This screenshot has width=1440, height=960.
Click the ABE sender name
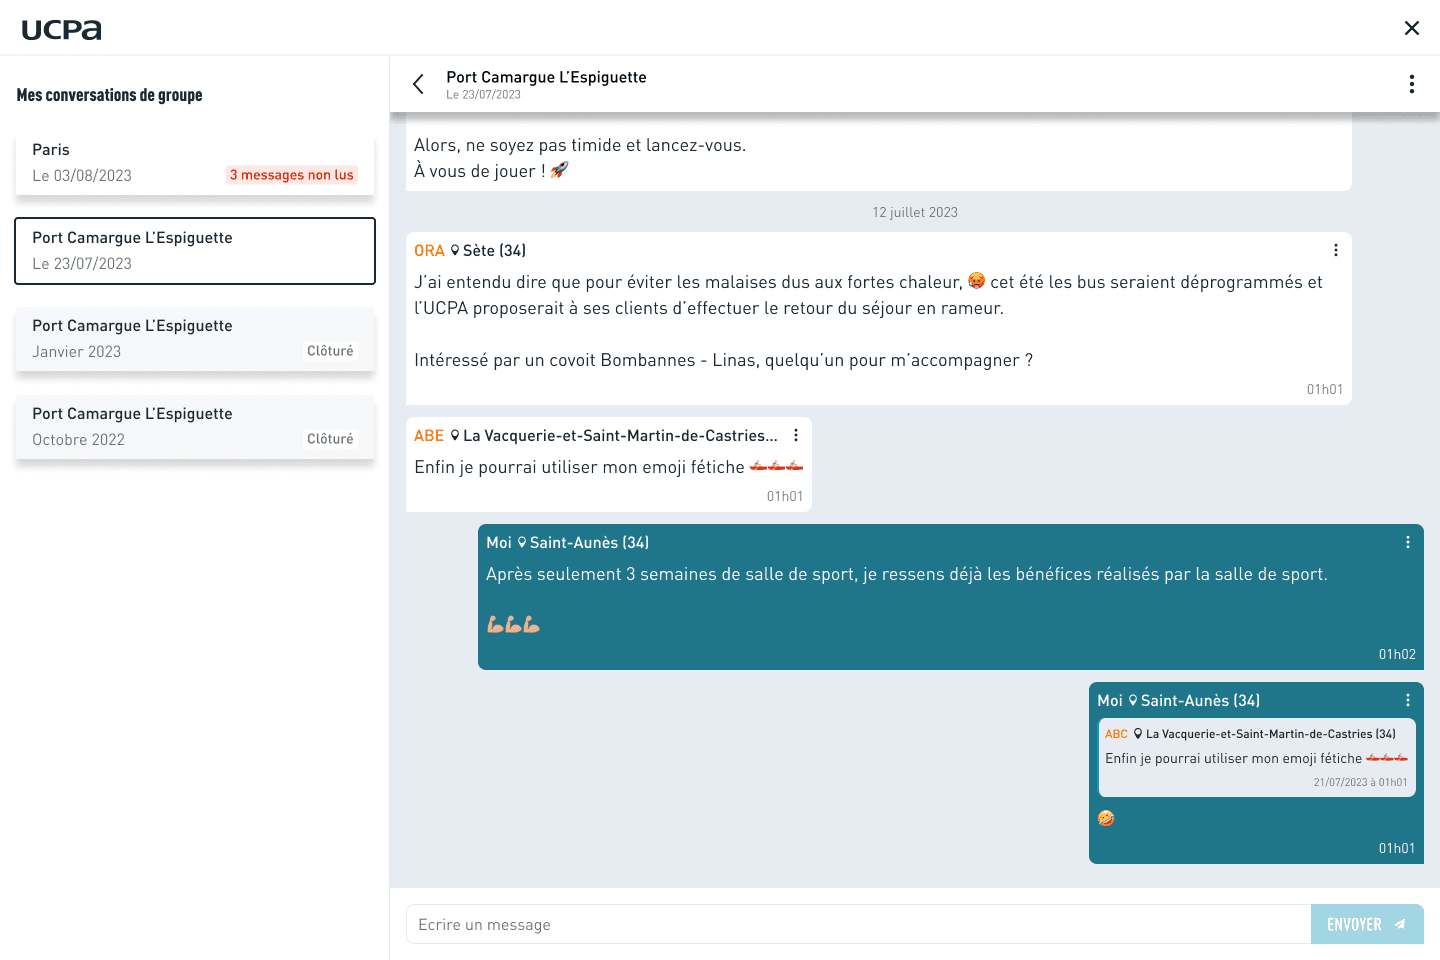coord(429,435)
